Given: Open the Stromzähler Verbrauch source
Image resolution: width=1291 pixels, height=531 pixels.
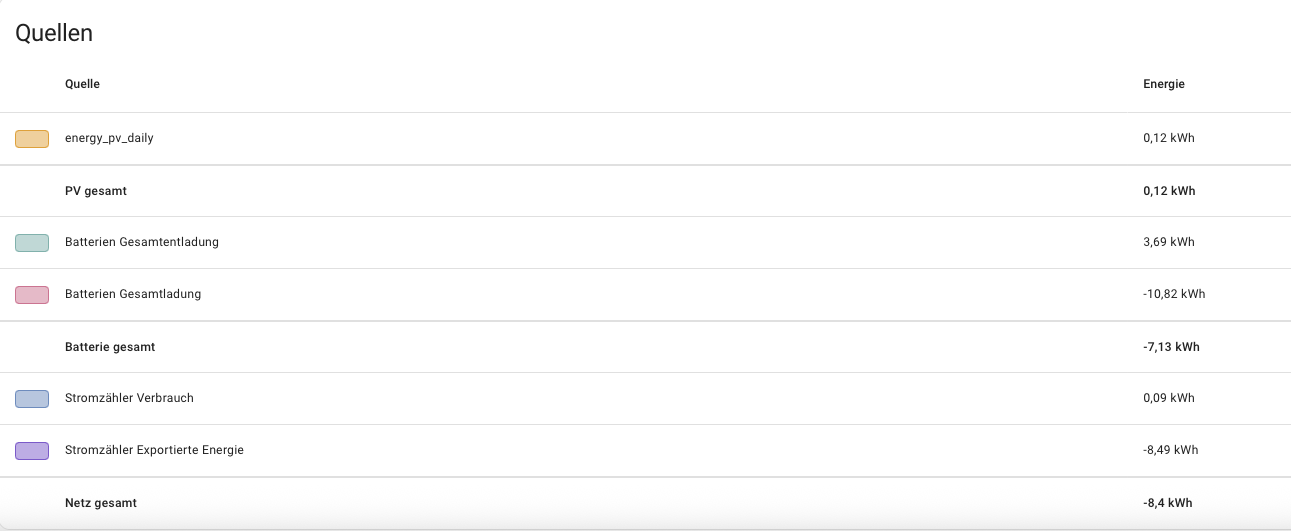Looking at the screenshot, I should tap(129, 399).
